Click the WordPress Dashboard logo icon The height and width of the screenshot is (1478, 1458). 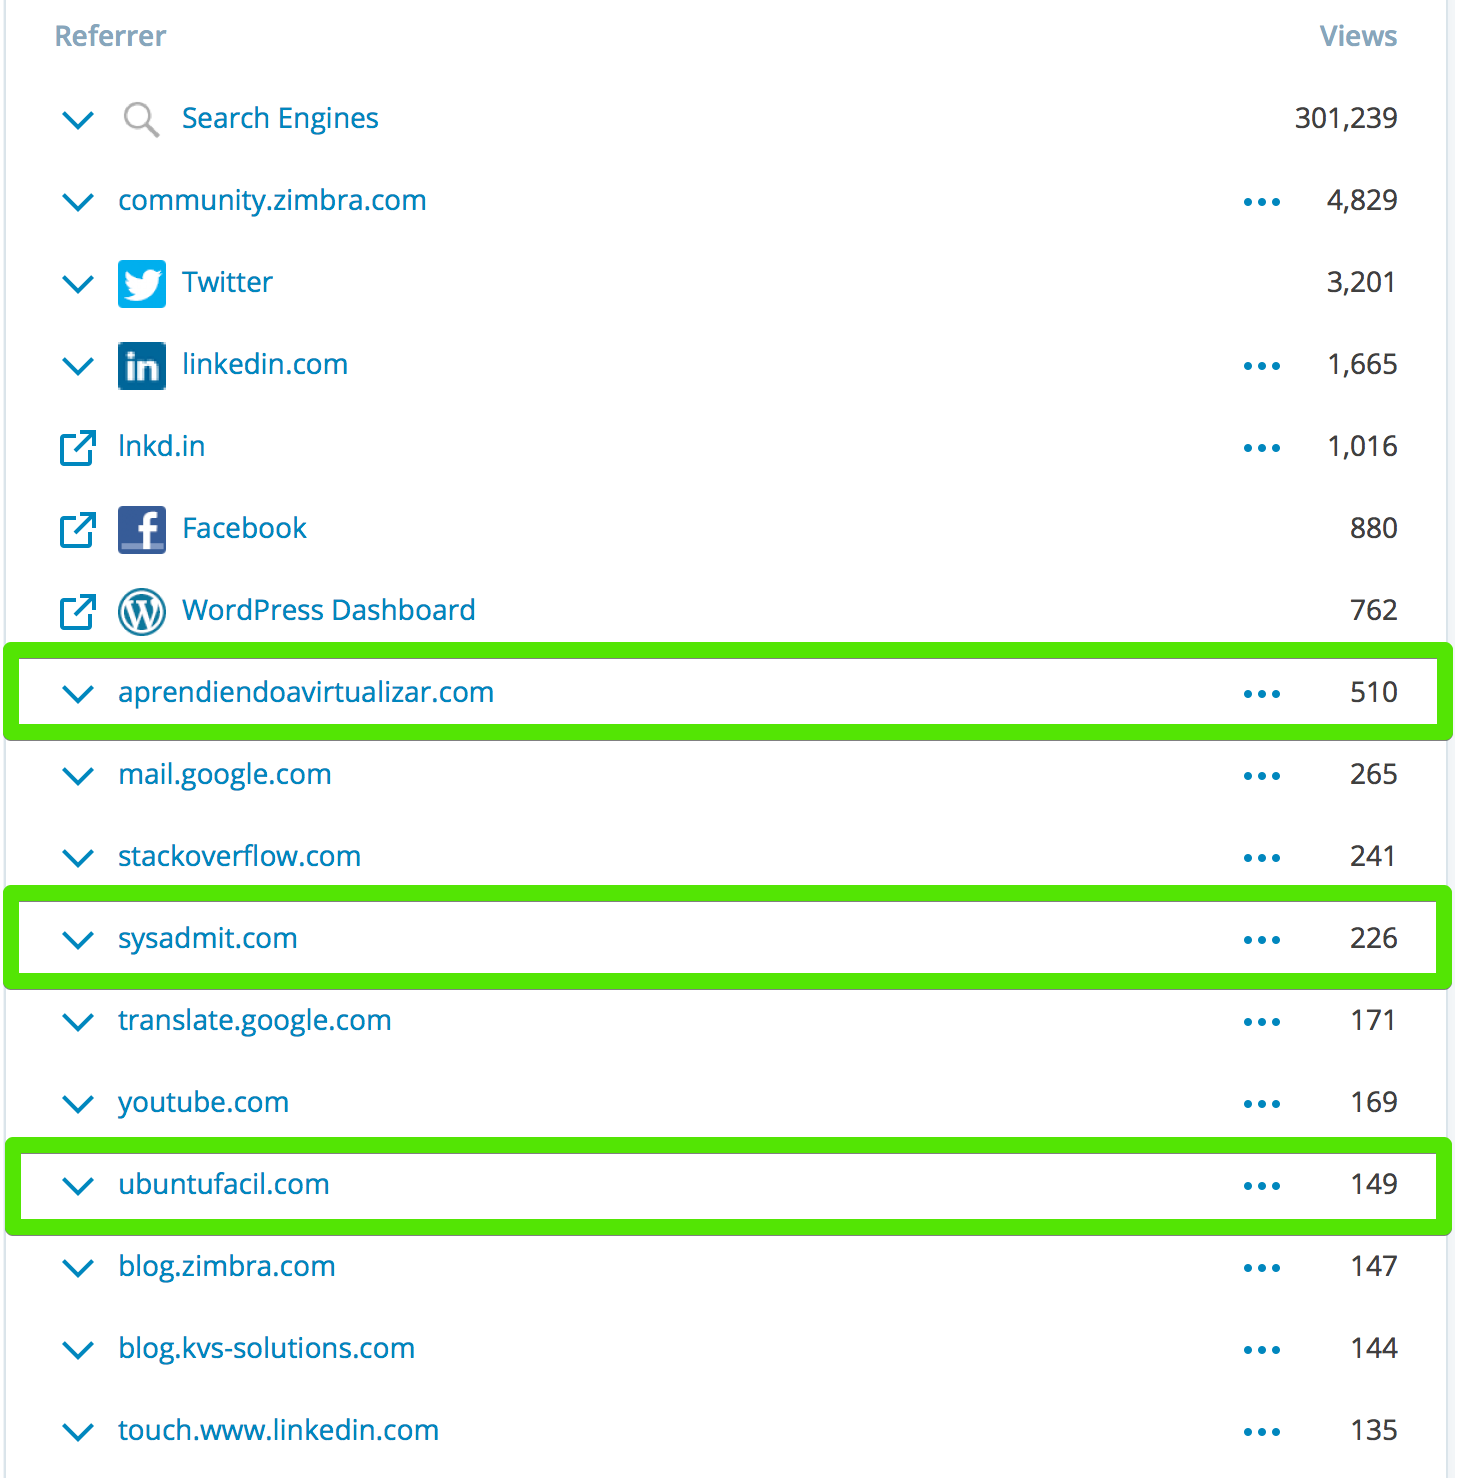coord(142,612)
